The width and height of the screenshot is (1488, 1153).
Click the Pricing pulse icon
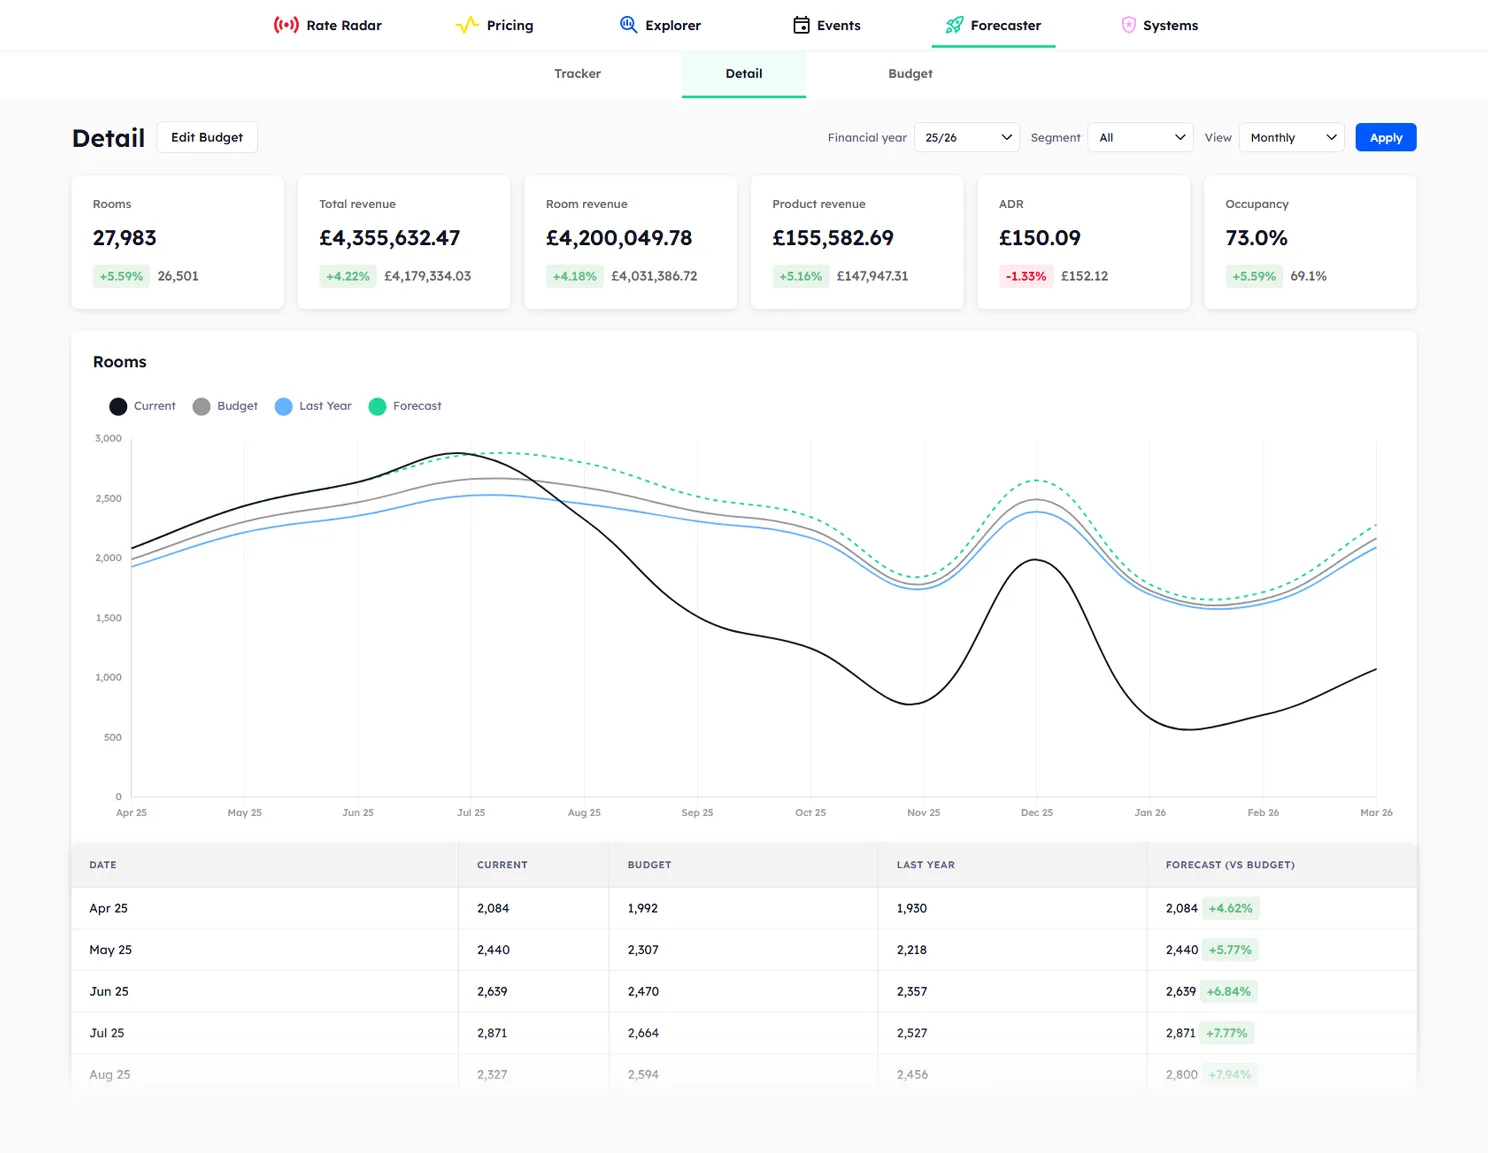coord(467,25)
